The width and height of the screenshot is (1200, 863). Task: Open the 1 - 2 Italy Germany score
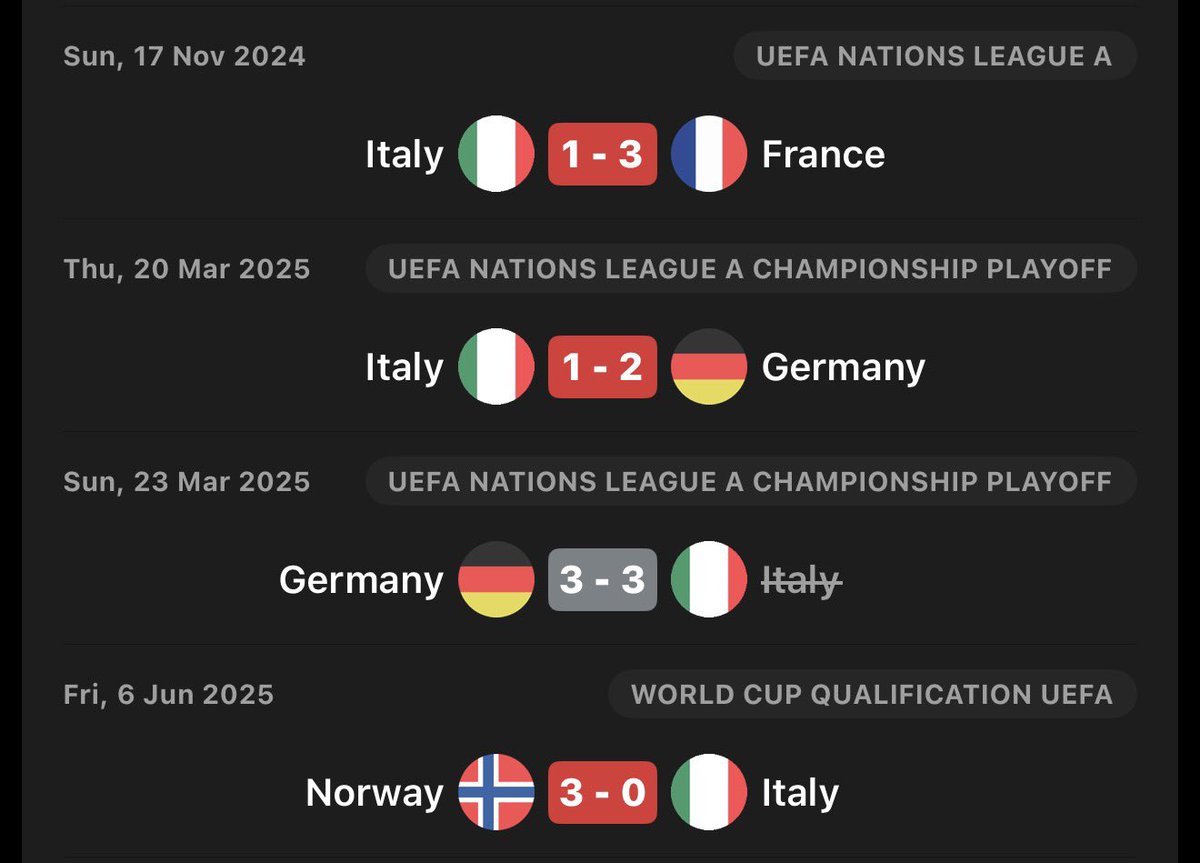coord(602,367)
